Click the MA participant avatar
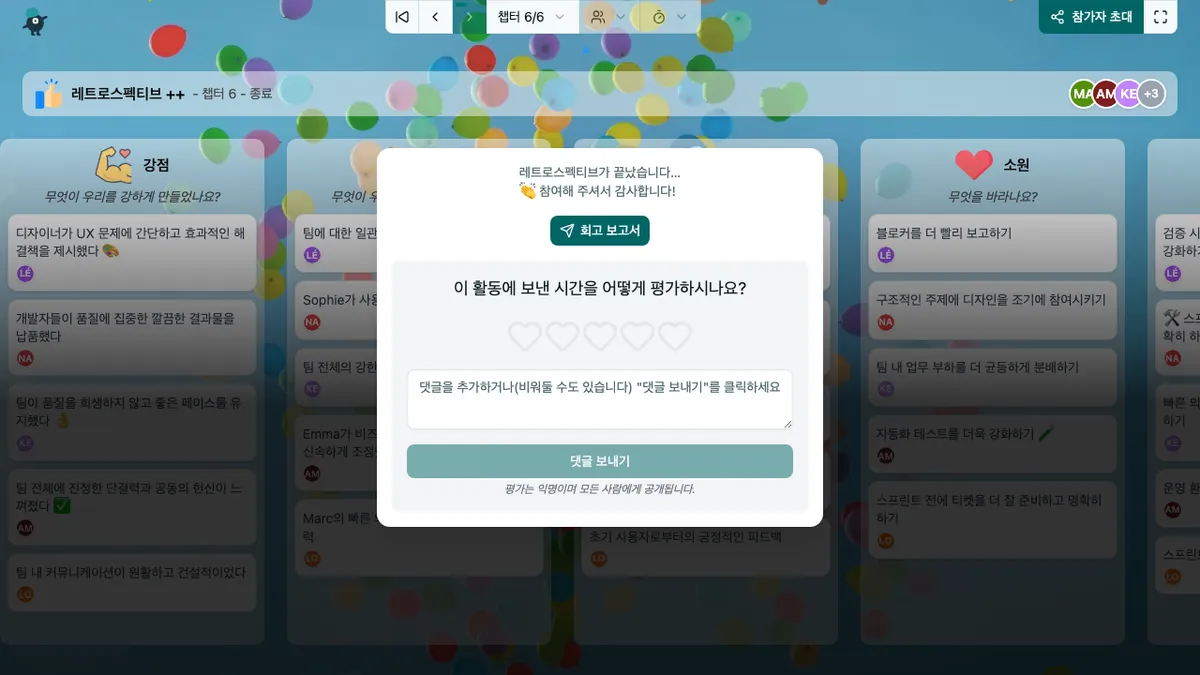Image resolution: width=1200 pixels, height=675 pixels. (1082, 94)
